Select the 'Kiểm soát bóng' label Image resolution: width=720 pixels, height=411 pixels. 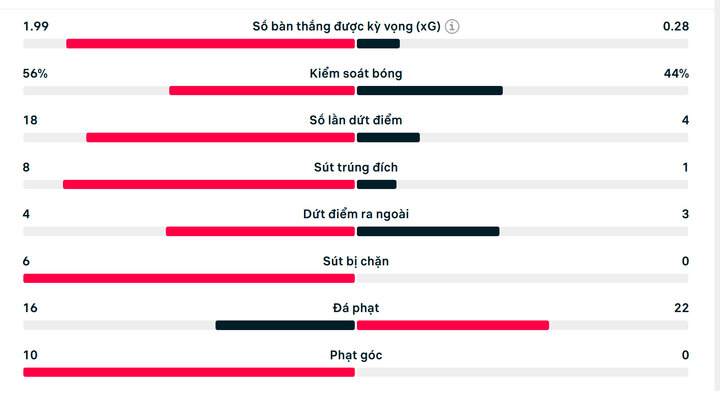356,73
